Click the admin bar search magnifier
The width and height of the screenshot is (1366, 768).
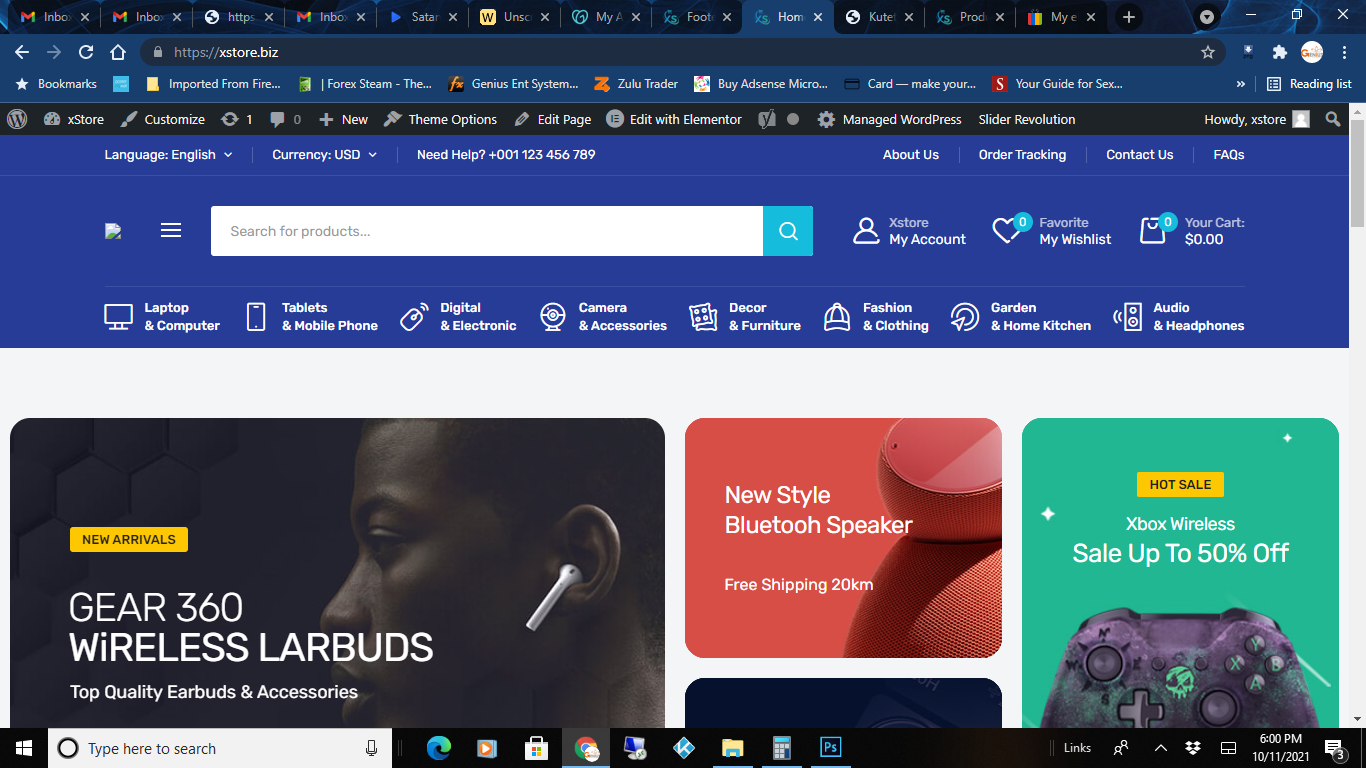(1333, 119)
